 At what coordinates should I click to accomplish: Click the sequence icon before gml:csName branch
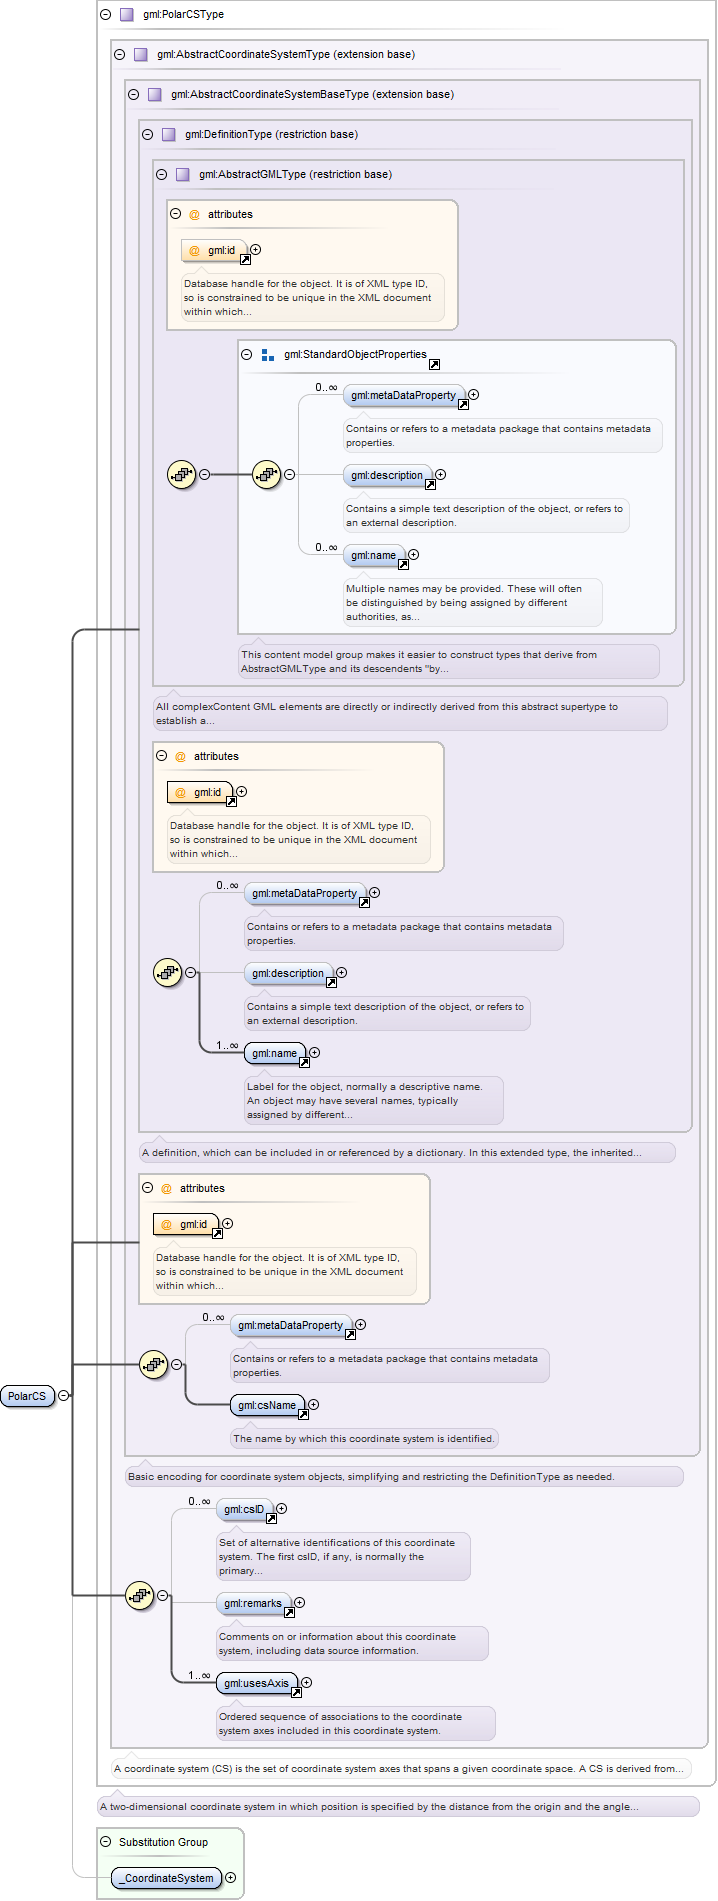pyautogui.click(x=153, y=1364)
